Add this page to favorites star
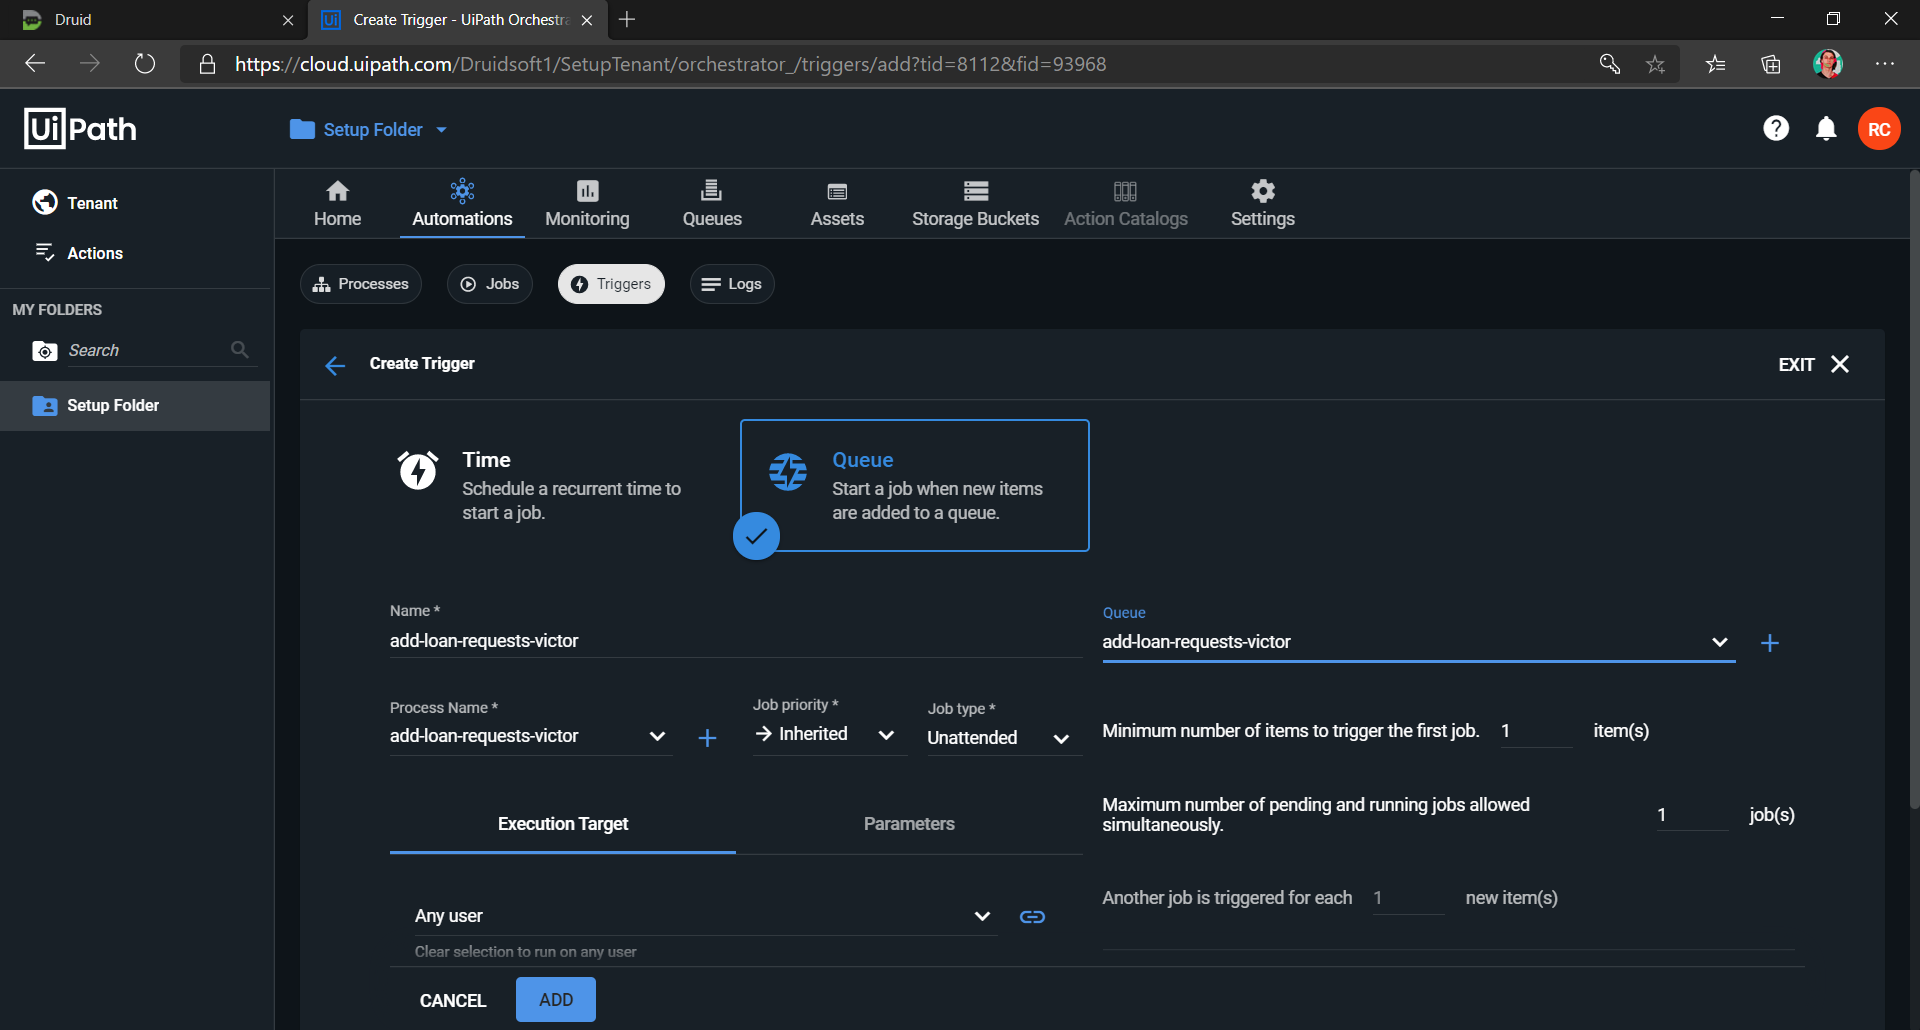Image resolution: width=1920 pixels, height=1030 pixels. click(x=1656, y=64)
